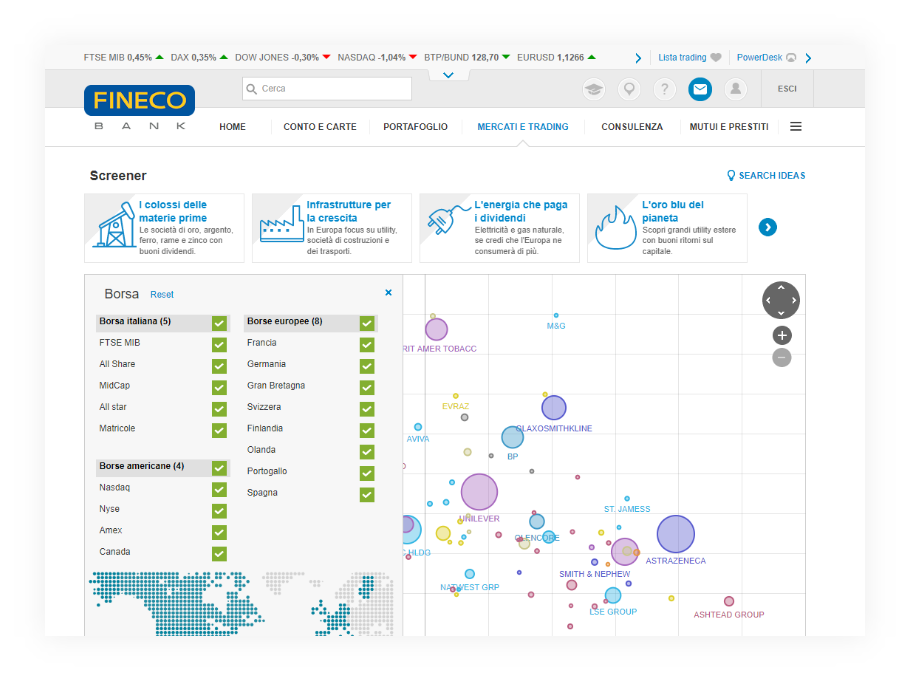Image resolution: width=910 pixels, height=681 pixels.
Task: Click the Lista trading heart icon
Action: click(716, 57)
